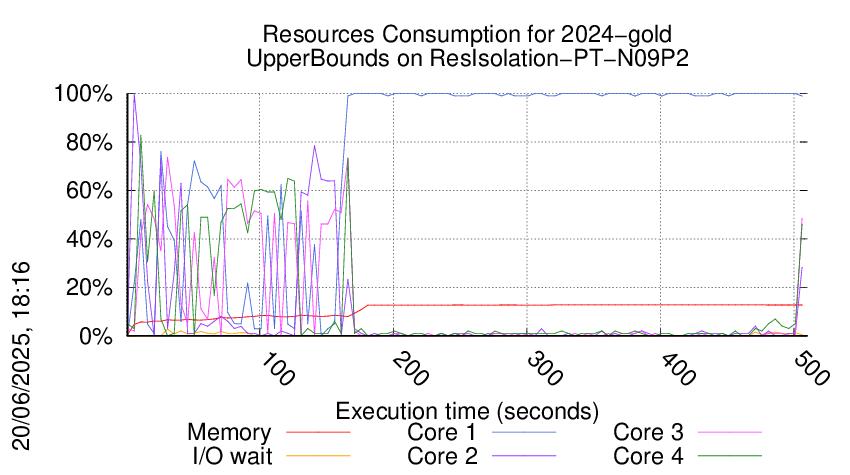
Task: Click the Core 3 legend label
Action: point(648,432)
